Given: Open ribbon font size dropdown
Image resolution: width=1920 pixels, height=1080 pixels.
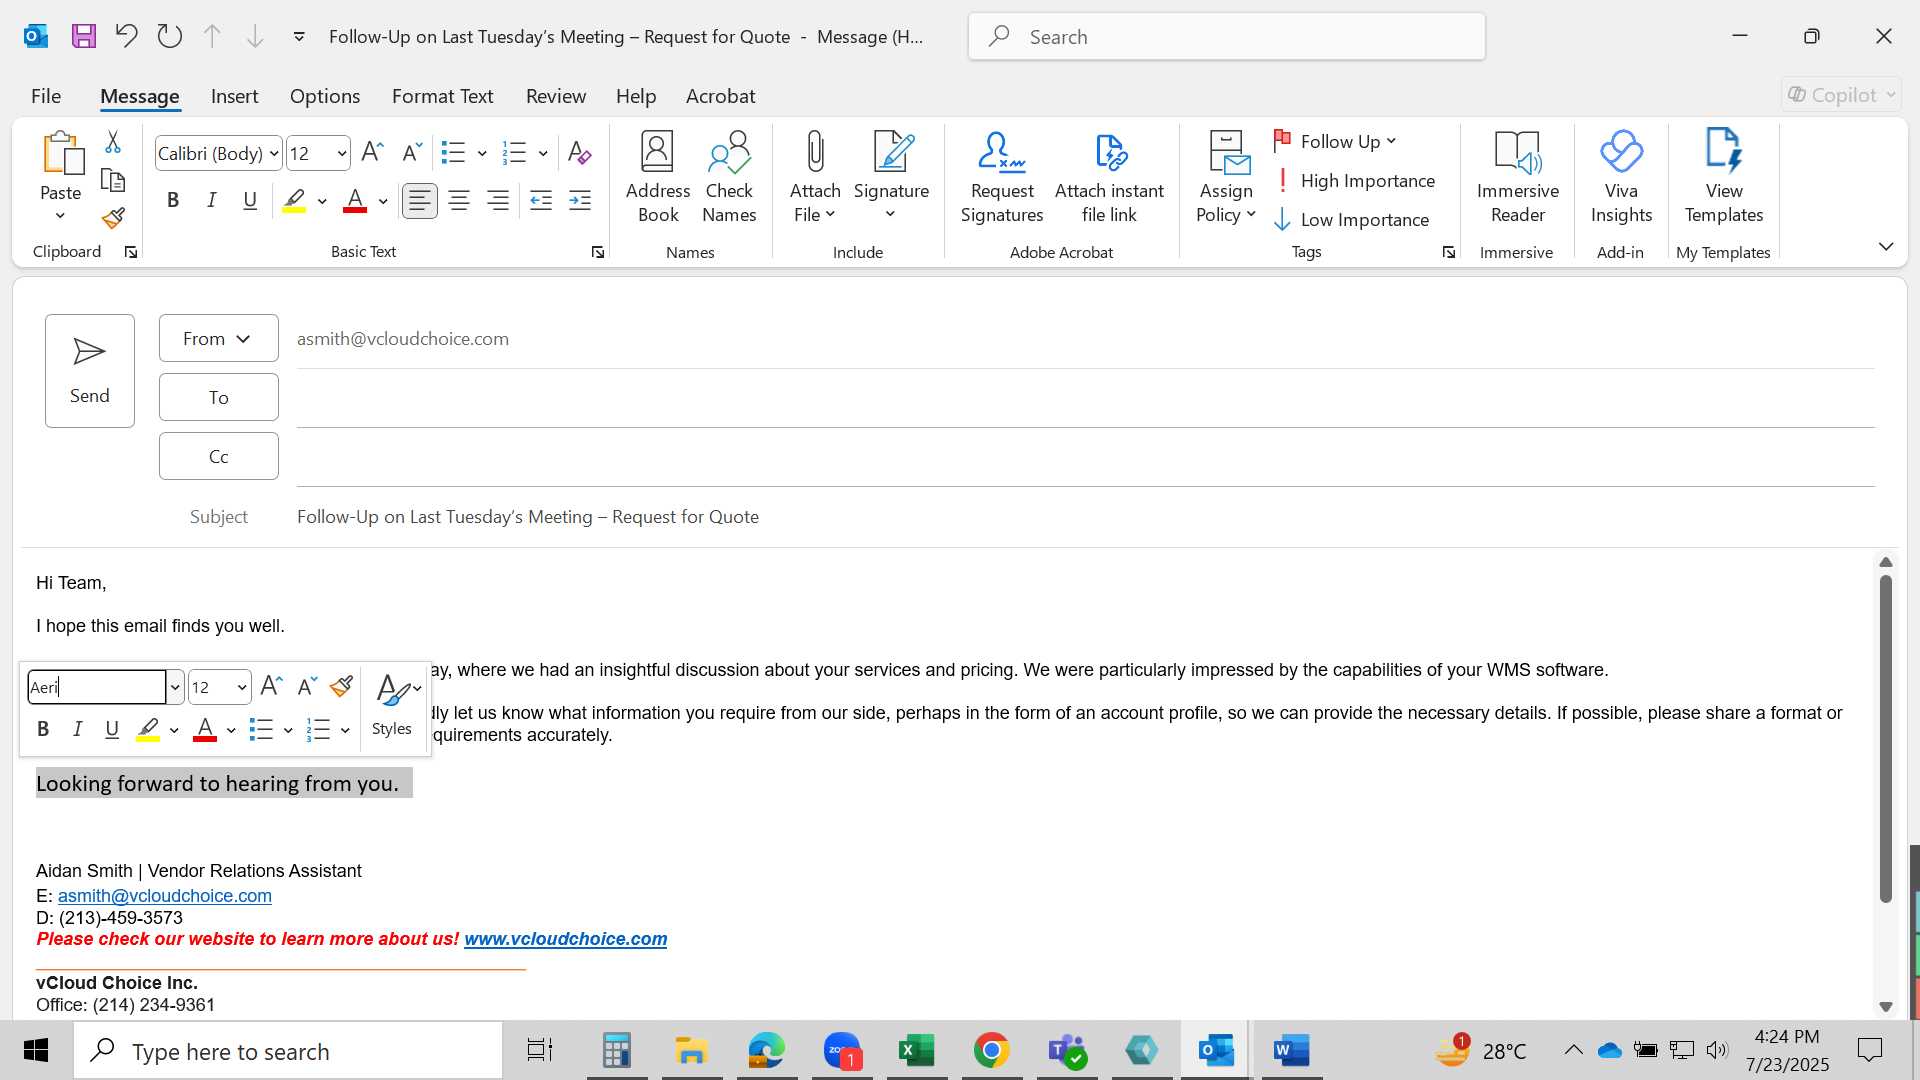Looking at the screenshot, I should [342, 154].
